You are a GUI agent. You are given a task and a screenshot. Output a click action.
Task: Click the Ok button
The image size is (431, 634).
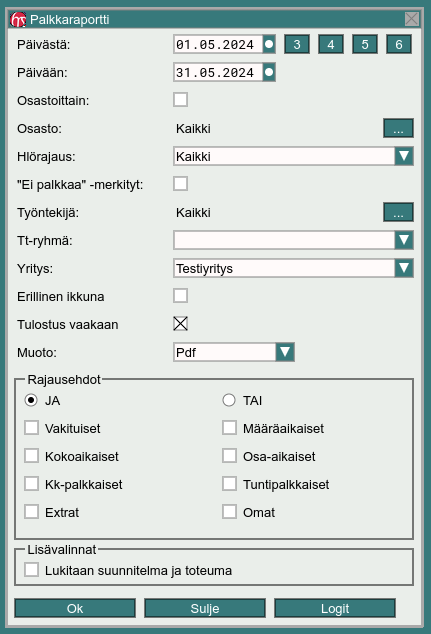click(x=75, y=608)
